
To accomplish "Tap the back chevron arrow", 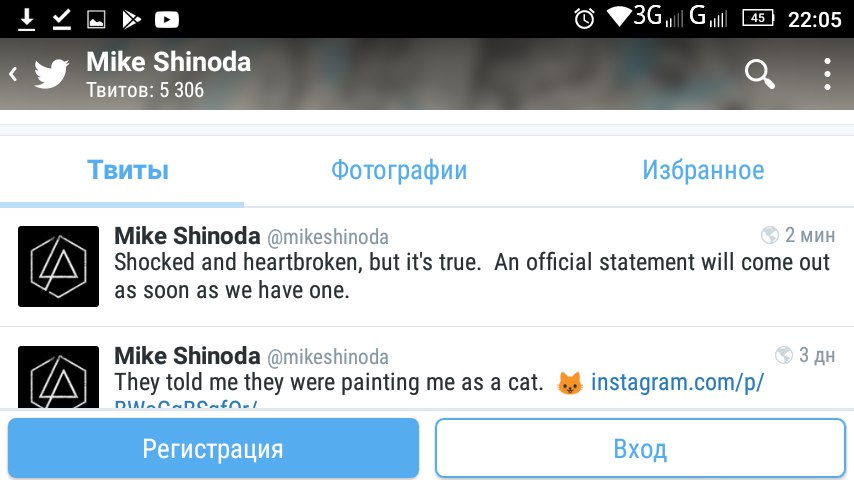I will pyautogui.click(x=14, y=74).
